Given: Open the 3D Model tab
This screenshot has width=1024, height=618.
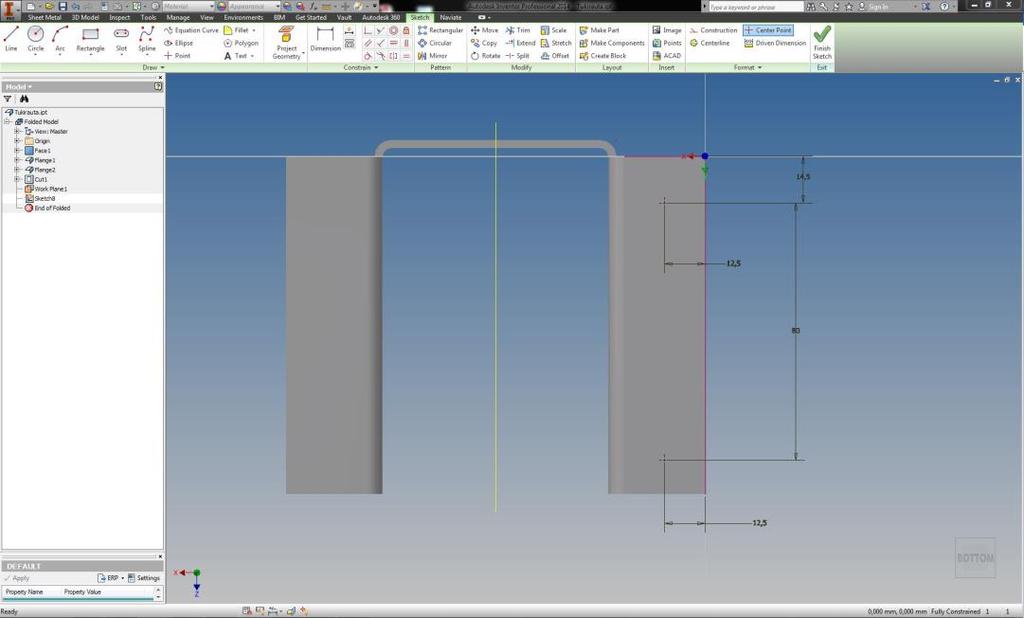Looking at the screenshot, I should [x=85, y=18].
